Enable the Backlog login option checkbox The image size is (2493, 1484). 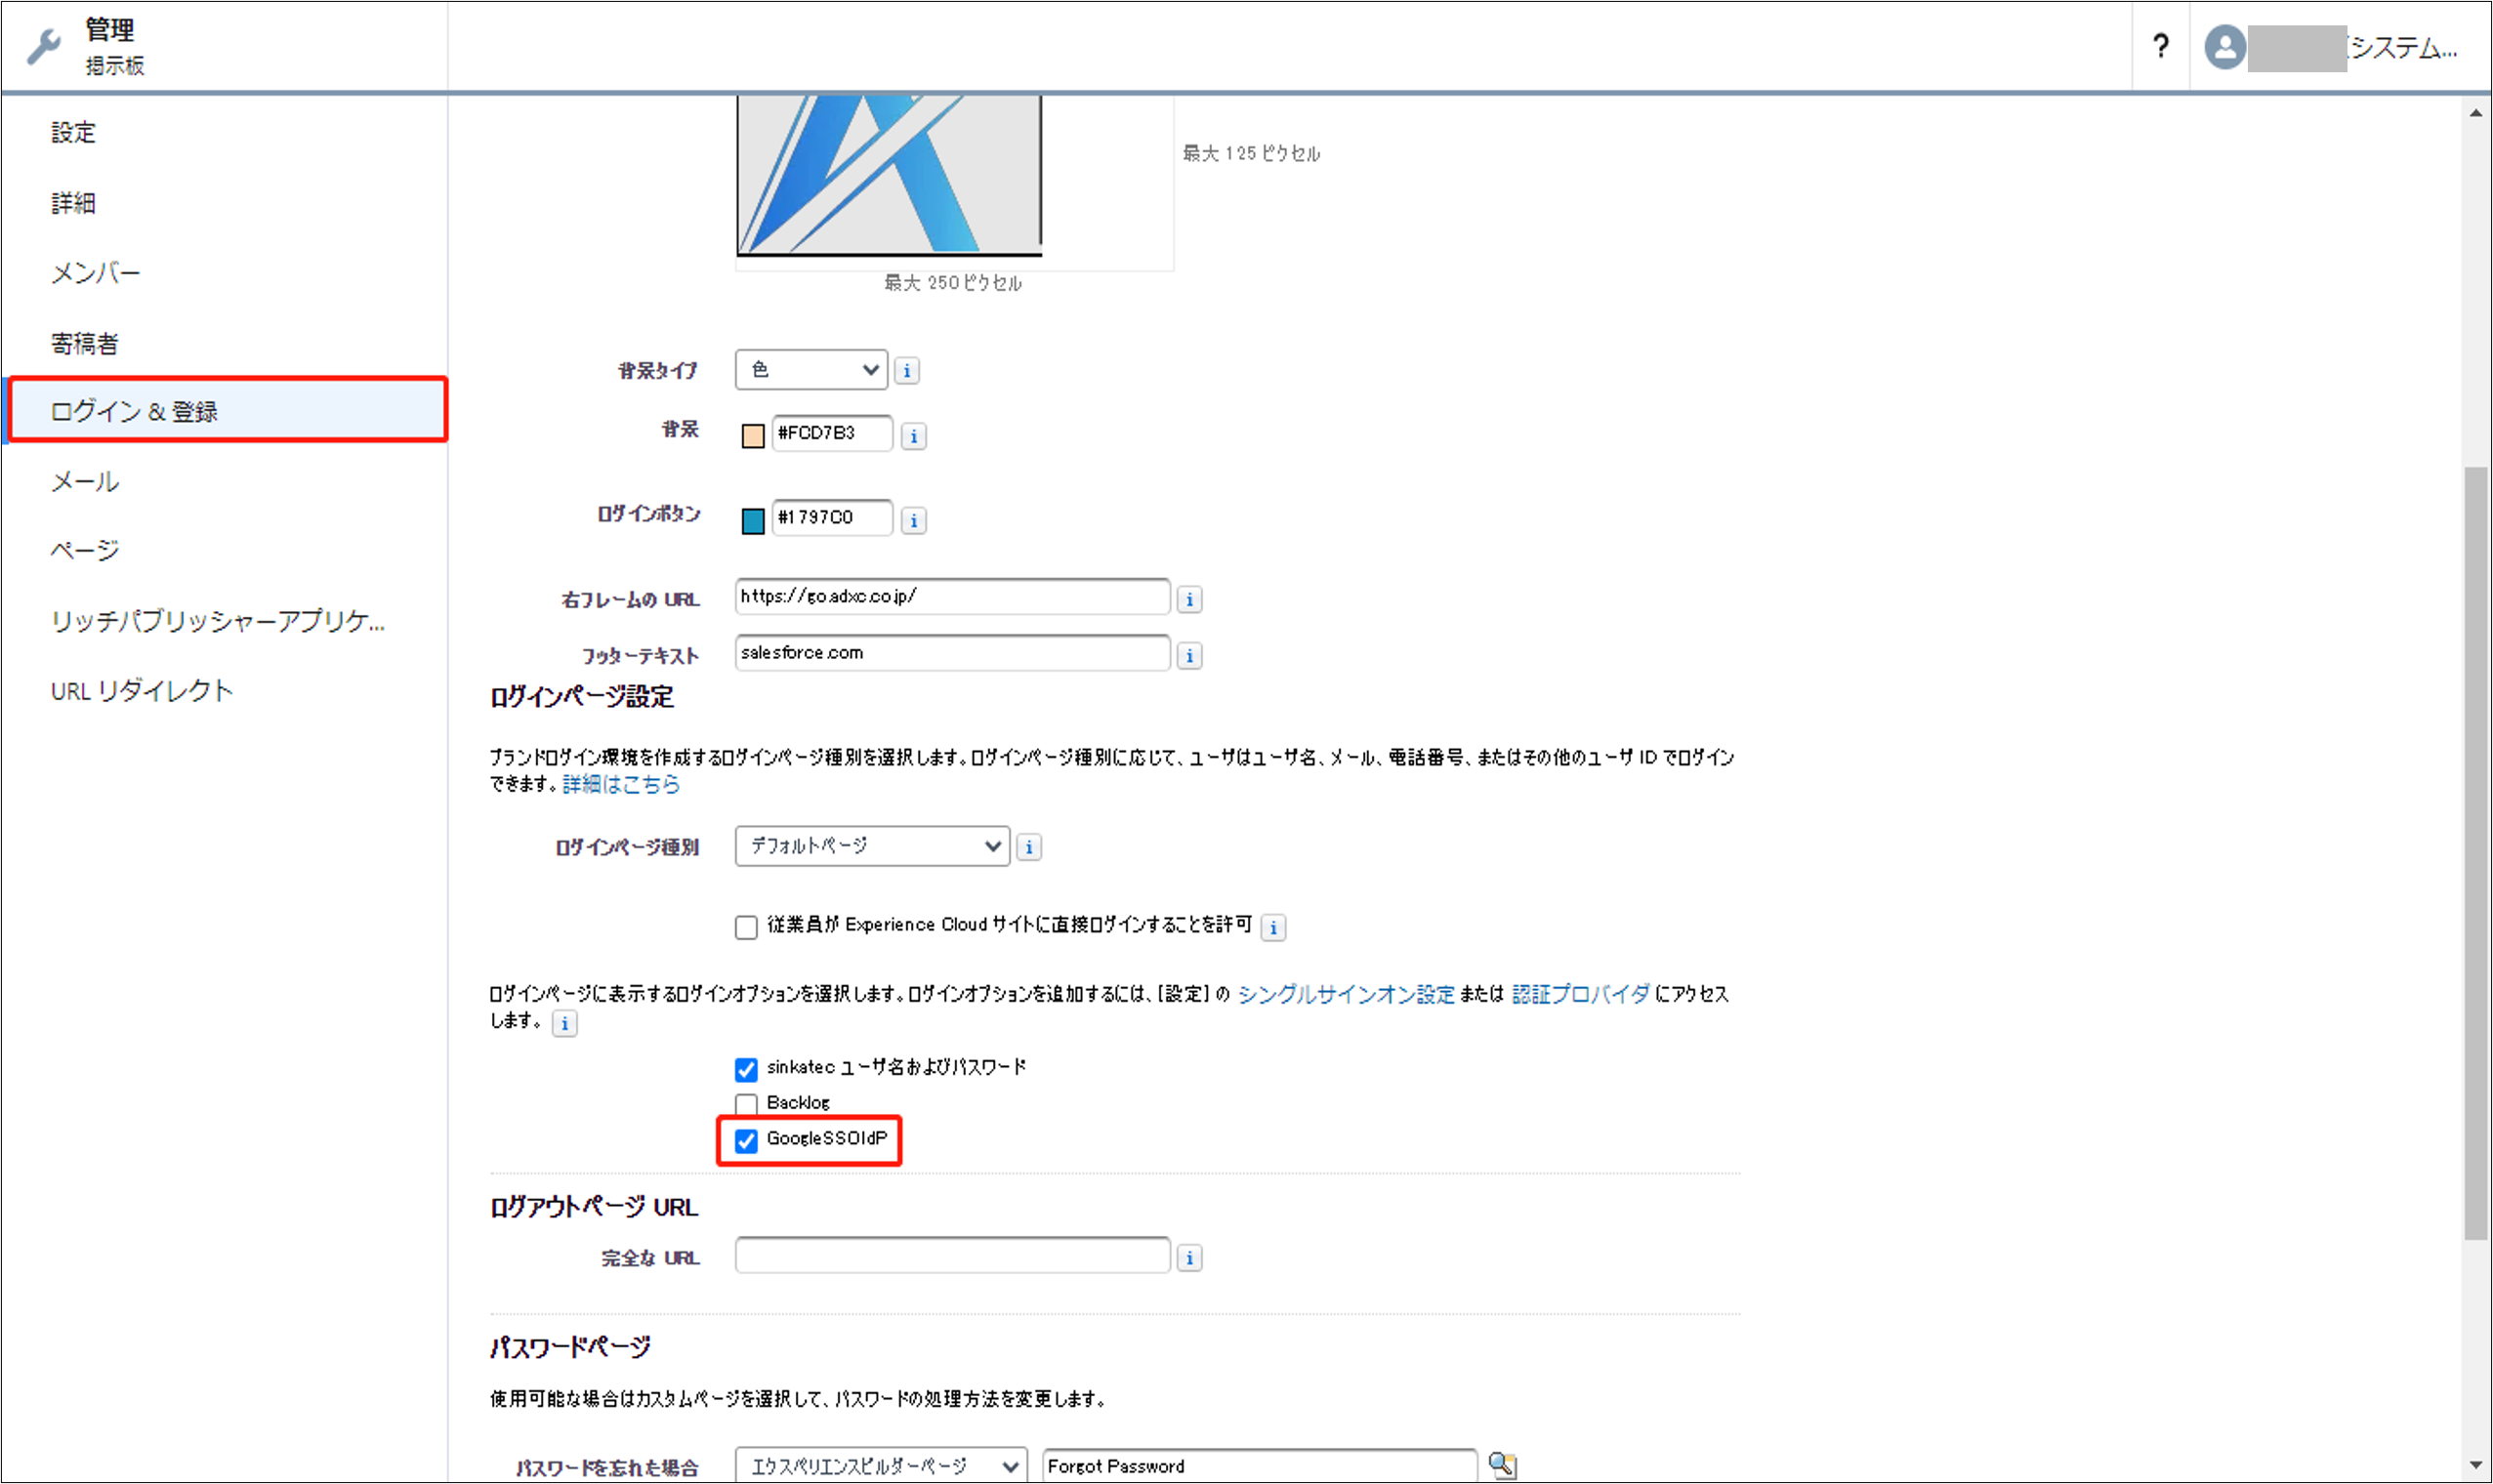pos(746,1104)
